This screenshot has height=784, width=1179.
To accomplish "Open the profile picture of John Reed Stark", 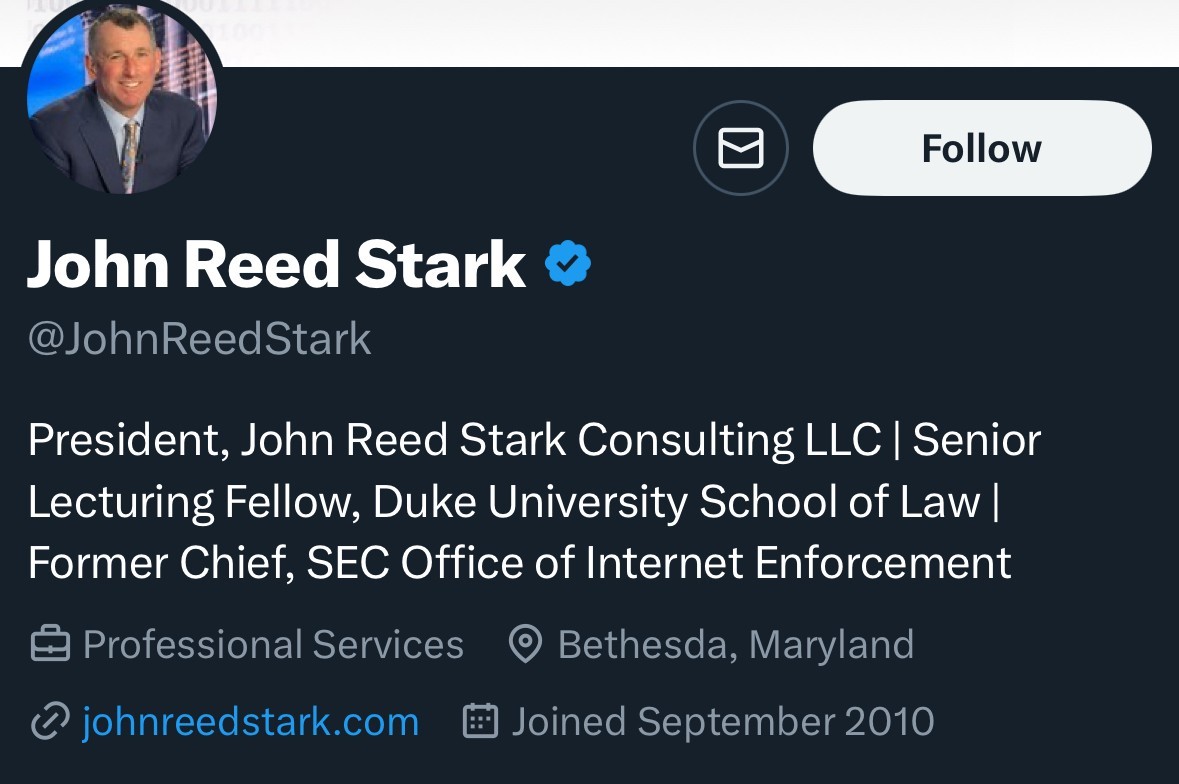I will coord(122,100).
